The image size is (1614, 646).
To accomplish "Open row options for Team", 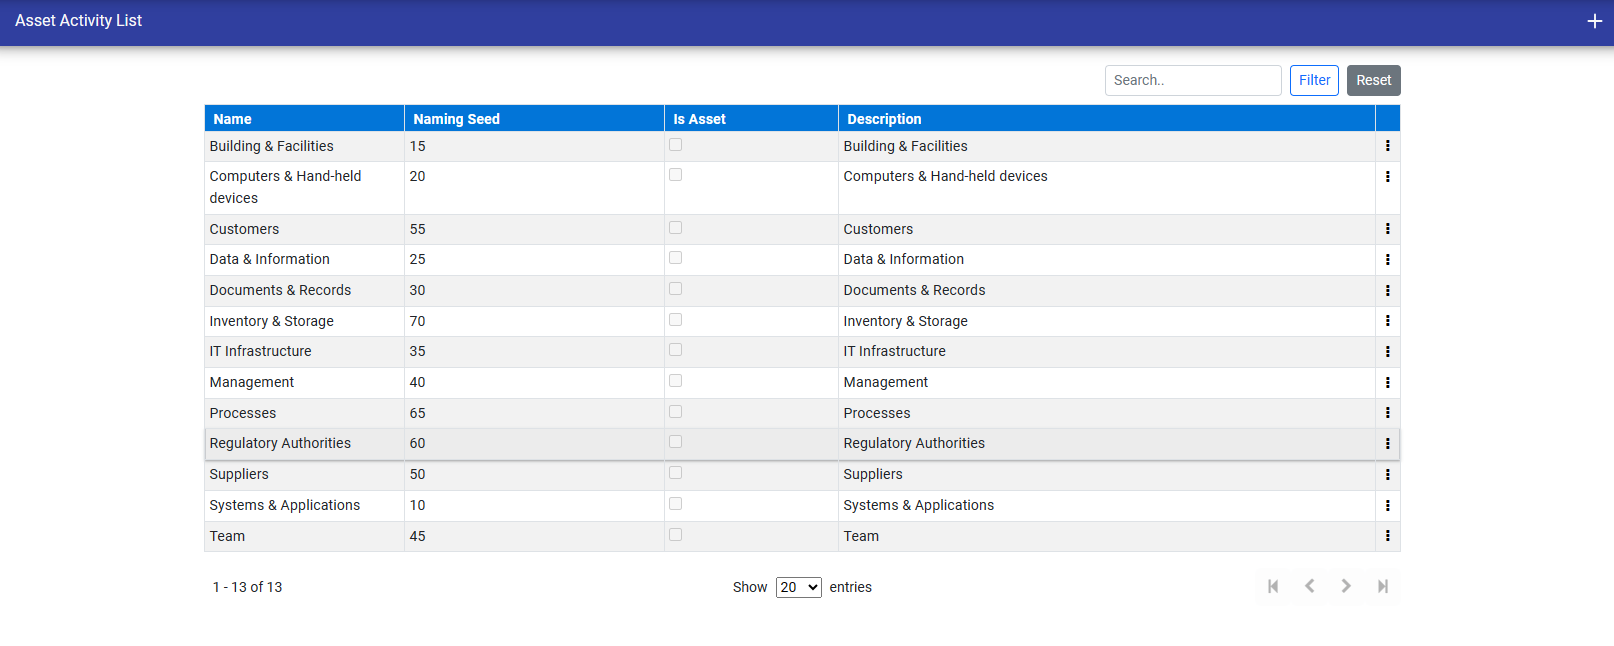I will tap(1387, 536).
